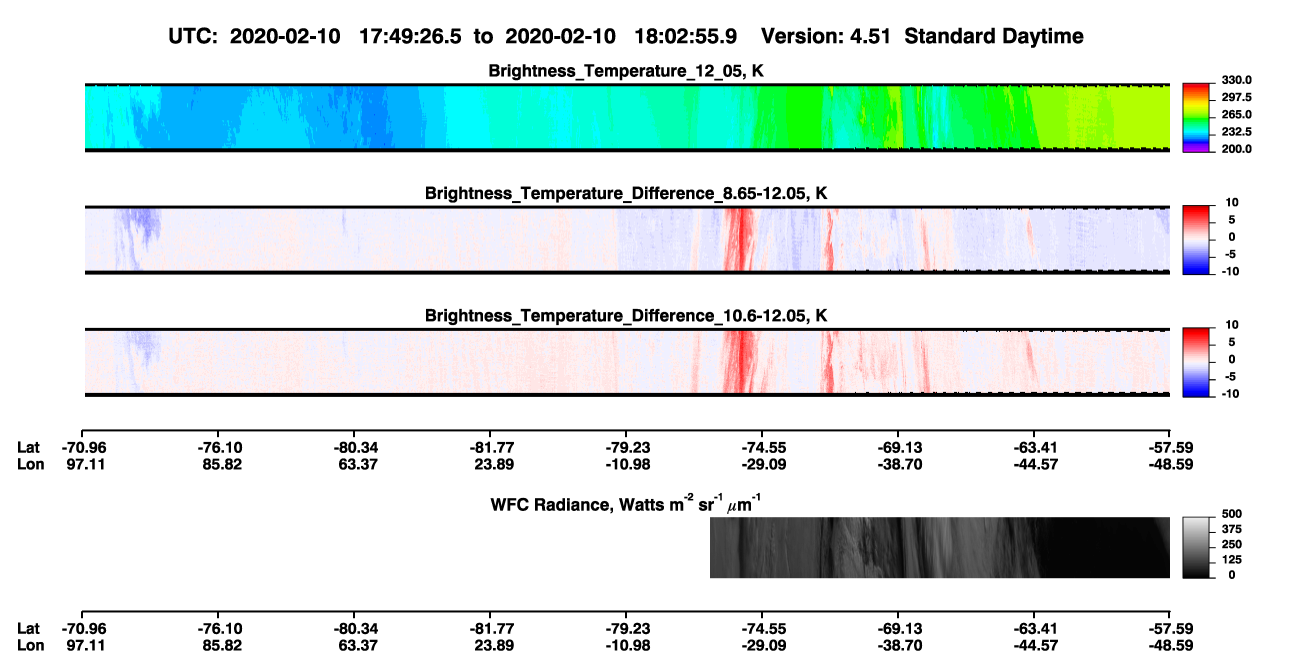Select the 'Version: 4.51' text in the header
The width and height of the screenshot is (1300, 667).
tap(825, 37)
